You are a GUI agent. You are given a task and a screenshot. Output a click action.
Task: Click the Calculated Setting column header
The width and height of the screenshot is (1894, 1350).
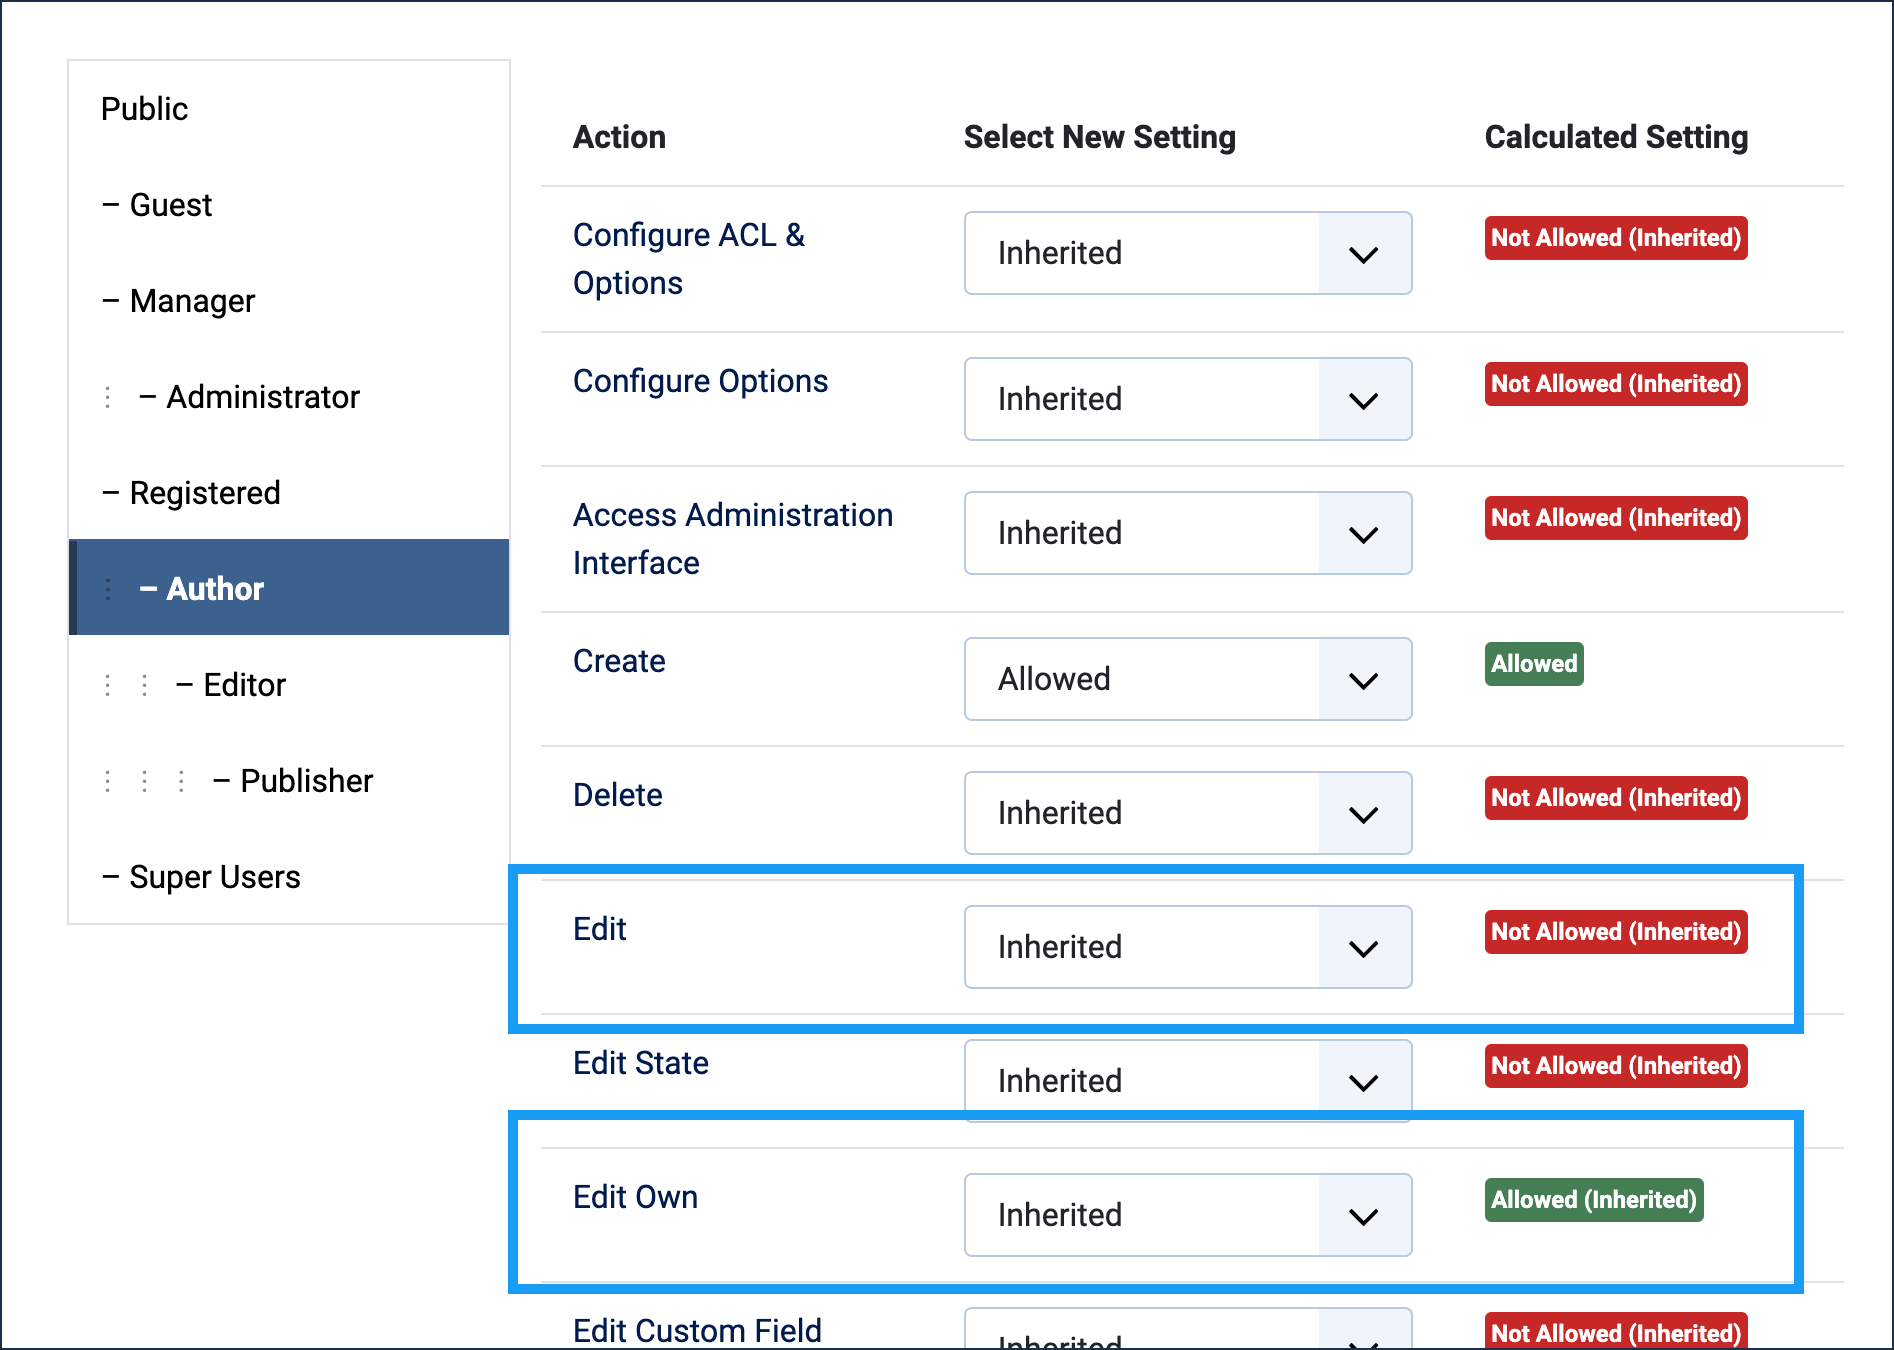(x=1616, y=137)
